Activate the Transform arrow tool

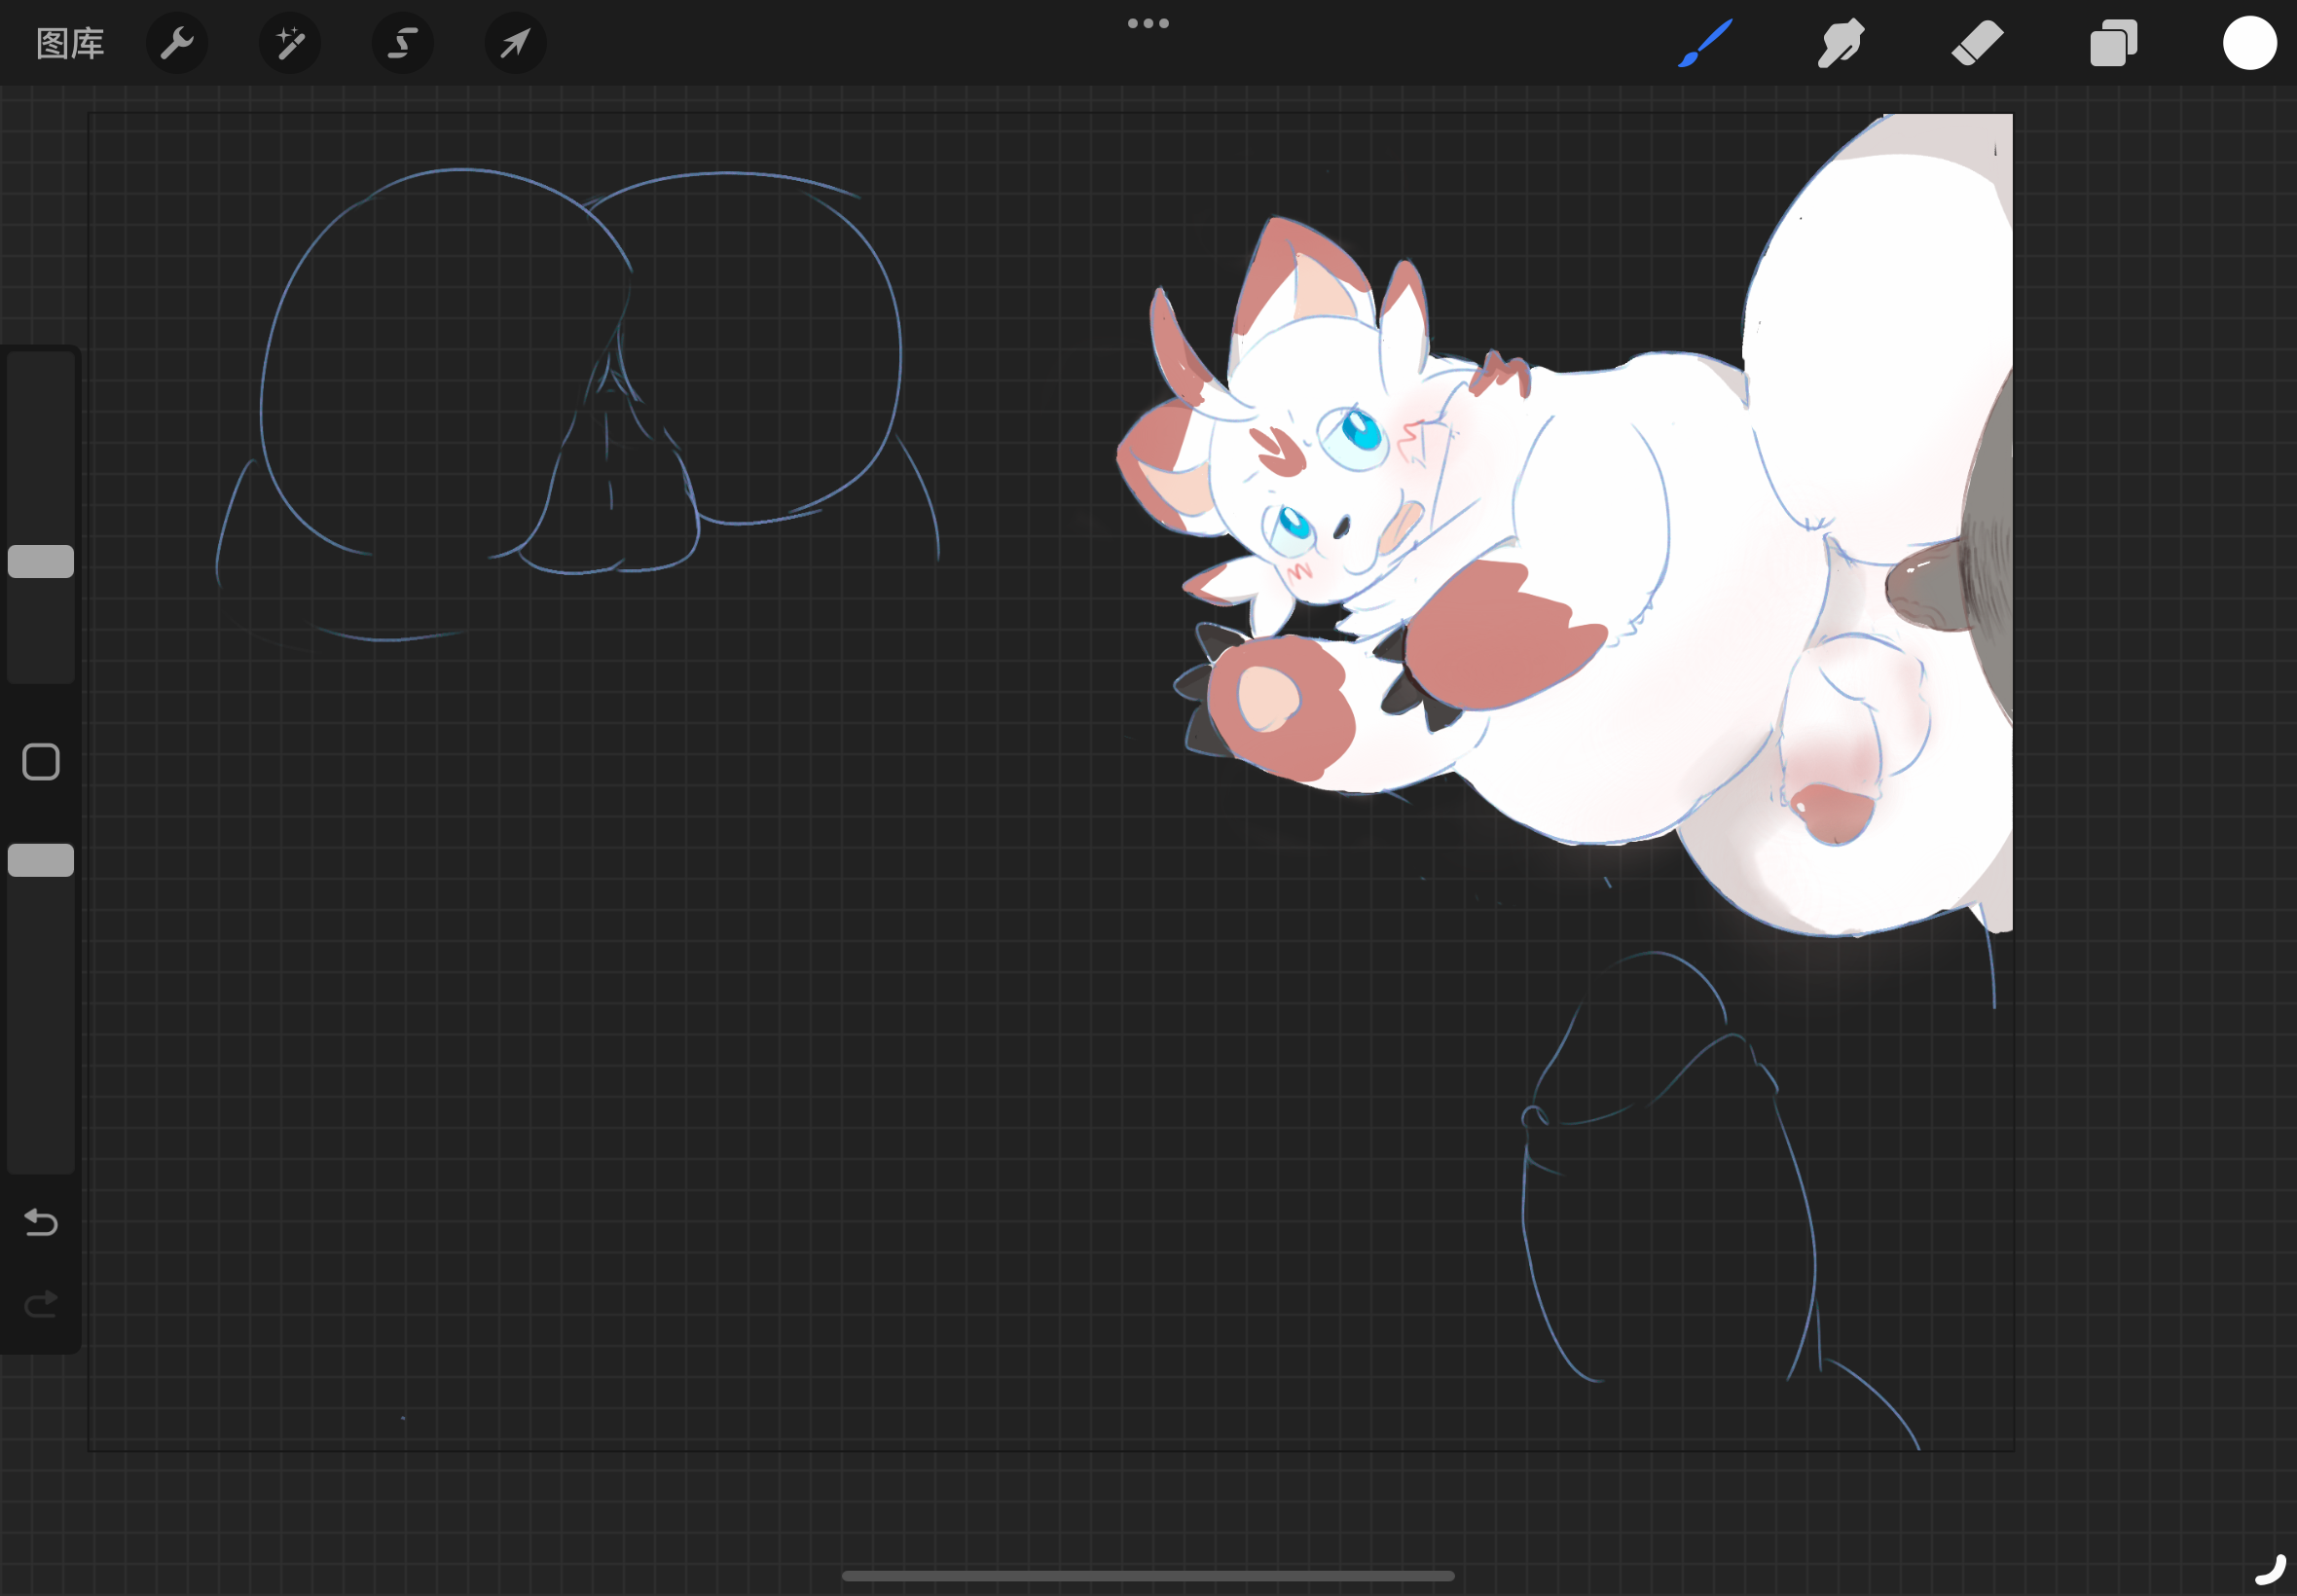[x=515, y=43]
